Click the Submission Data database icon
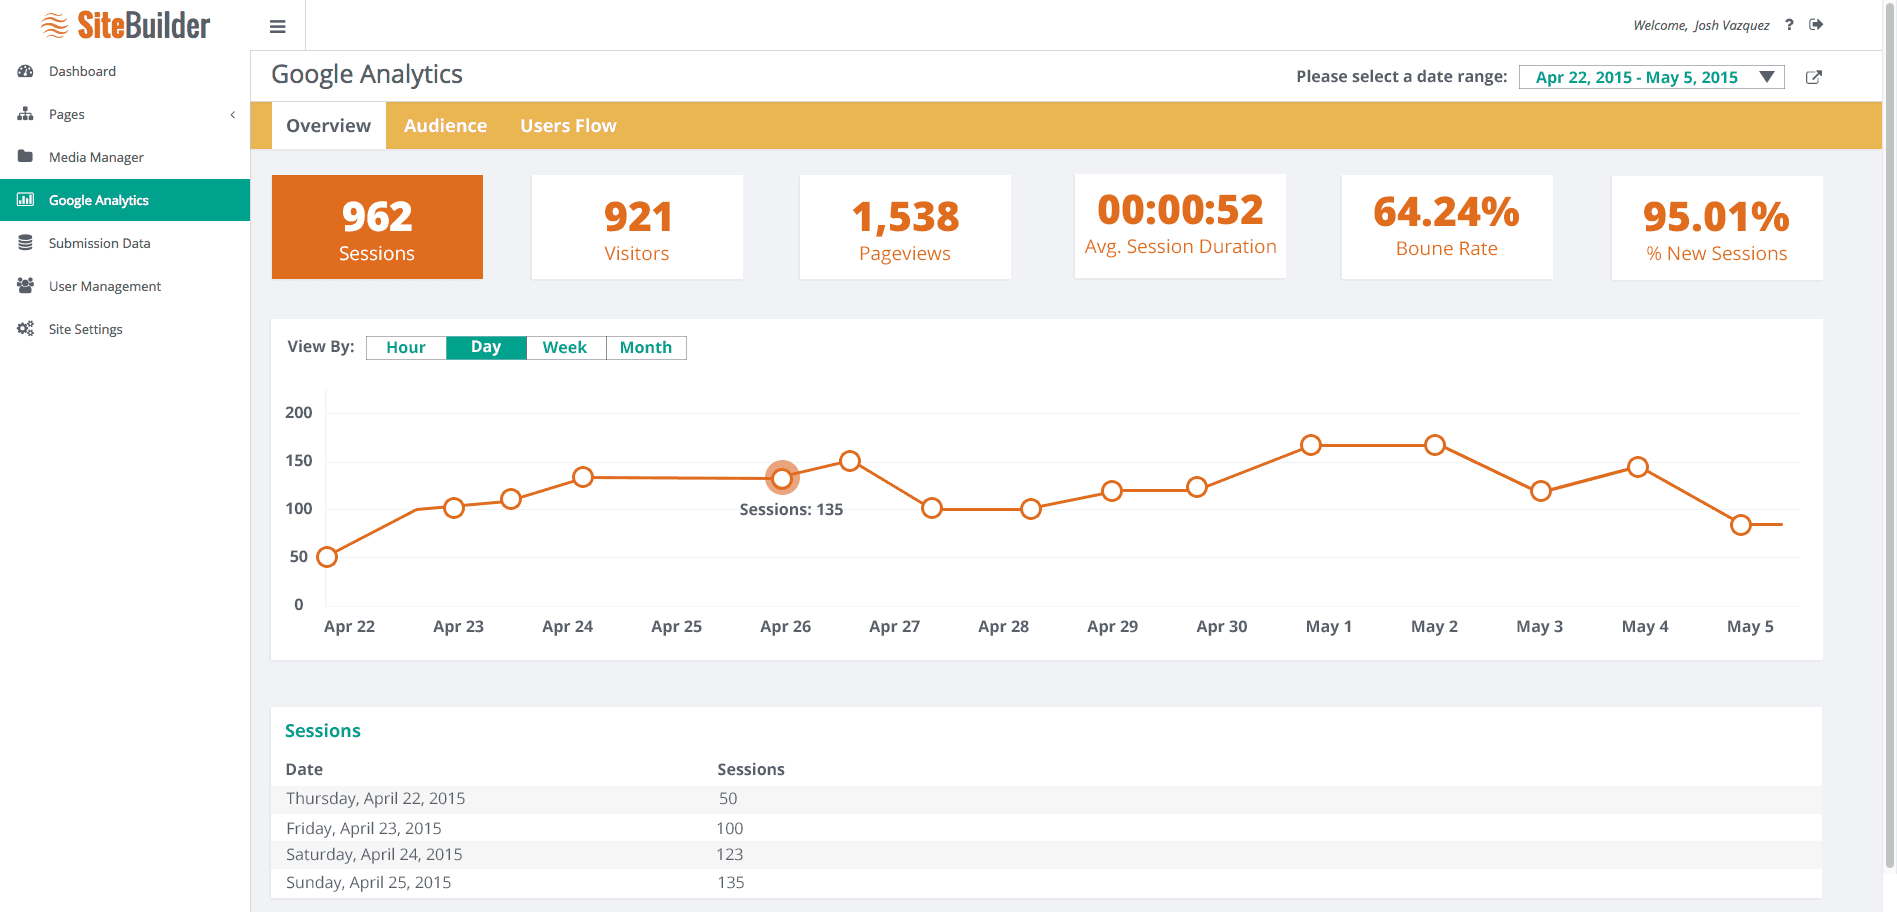 26,243
